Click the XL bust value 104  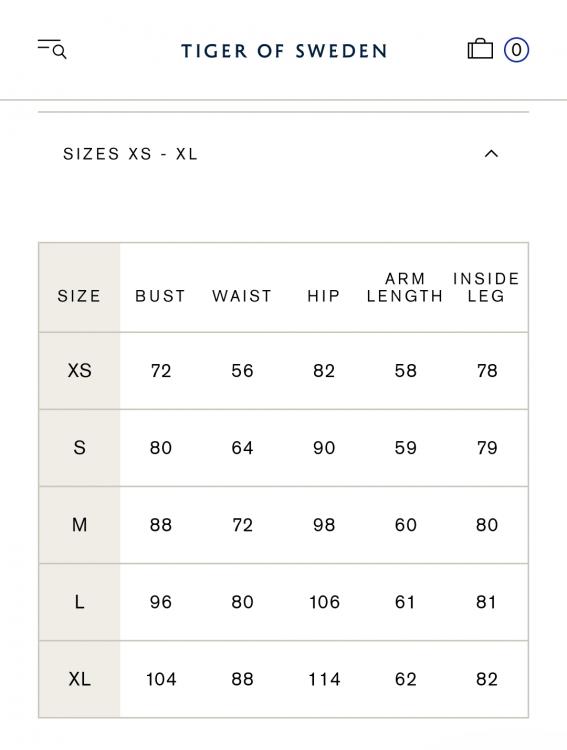click(161, 679)
